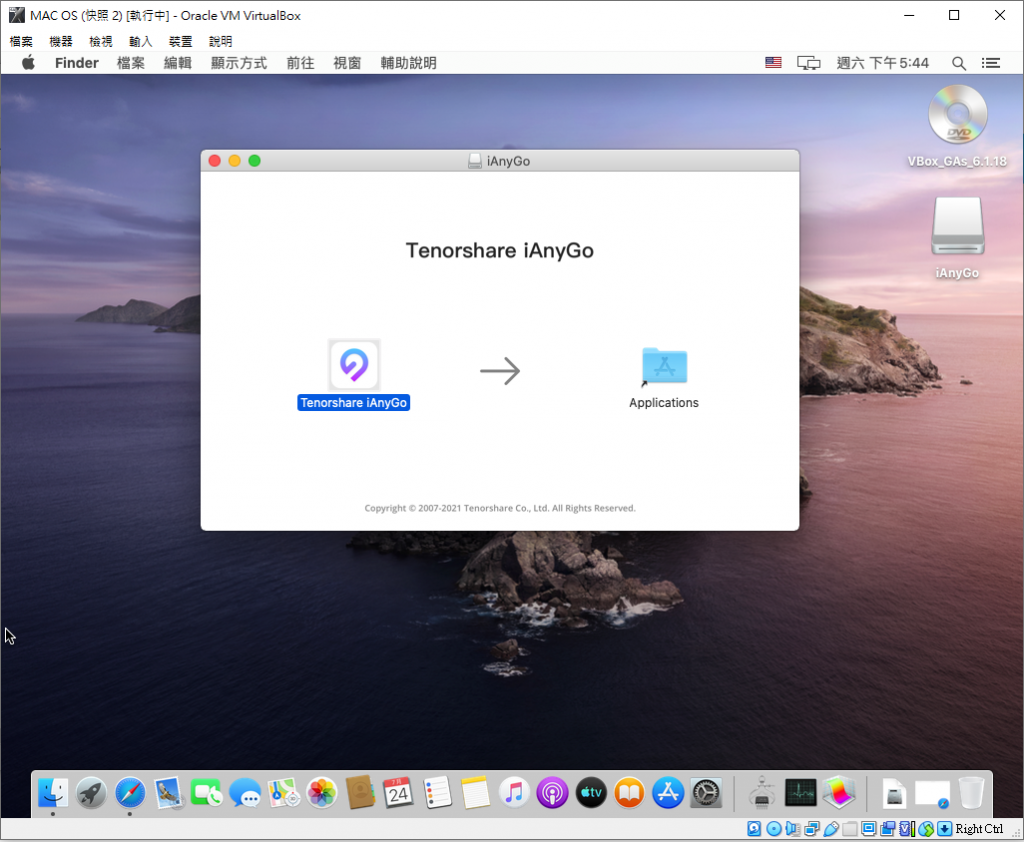This screenshot has height=842, width=1024.
Task: Open VirtualBox 說明 menu
Action: point(220,41)
